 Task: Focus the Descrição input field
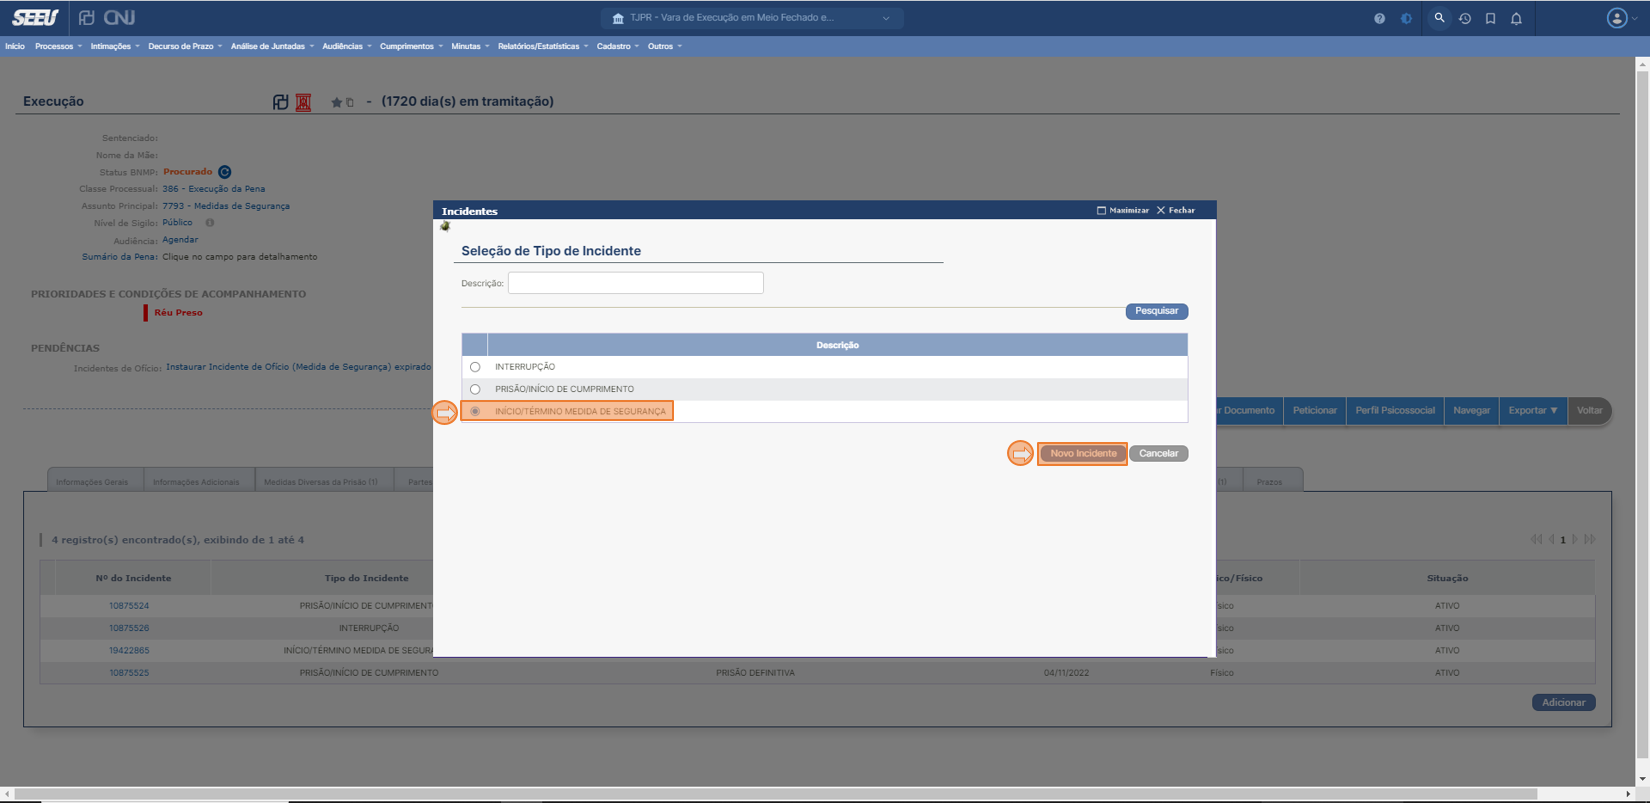tap(636, 283)
